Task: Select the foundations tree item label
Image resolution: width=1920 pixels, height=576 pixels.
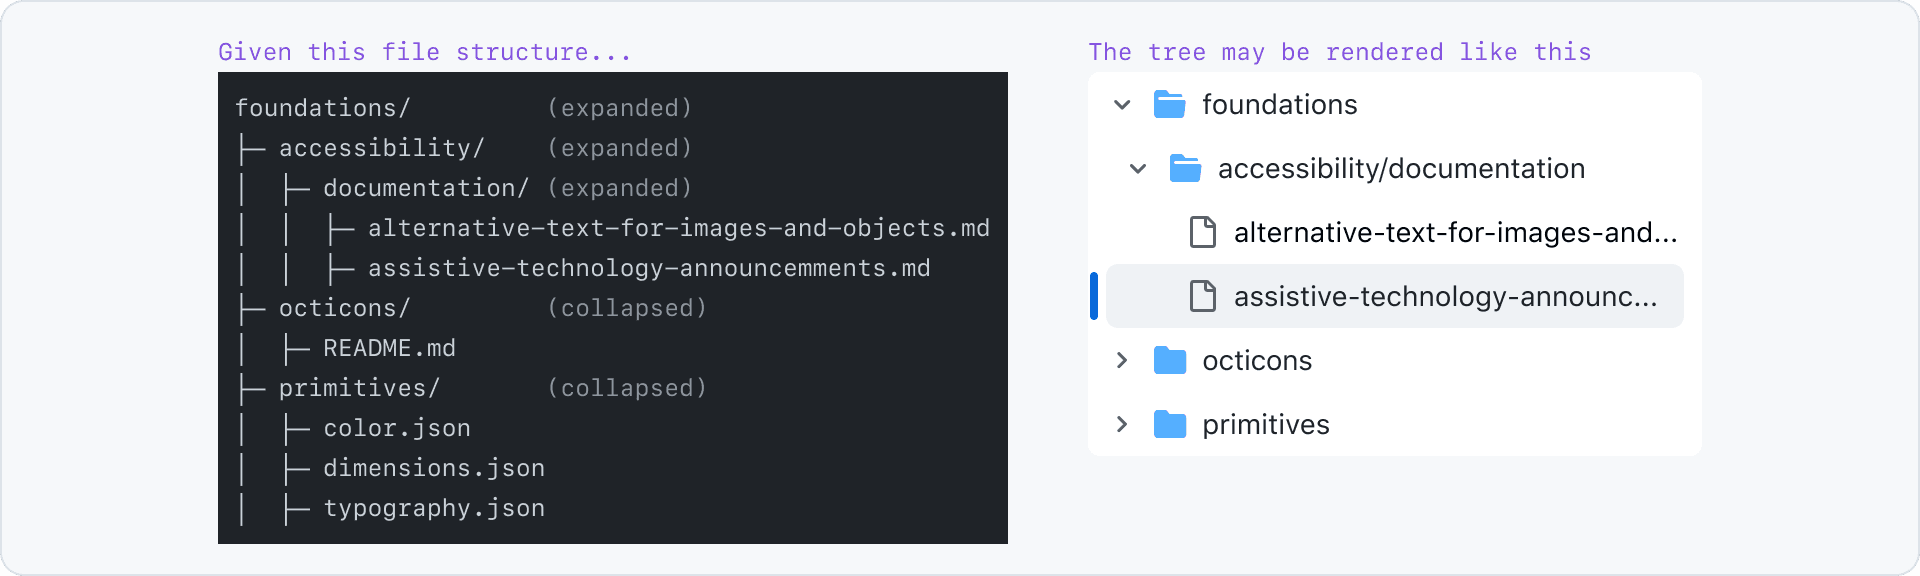Action: 1279,104
